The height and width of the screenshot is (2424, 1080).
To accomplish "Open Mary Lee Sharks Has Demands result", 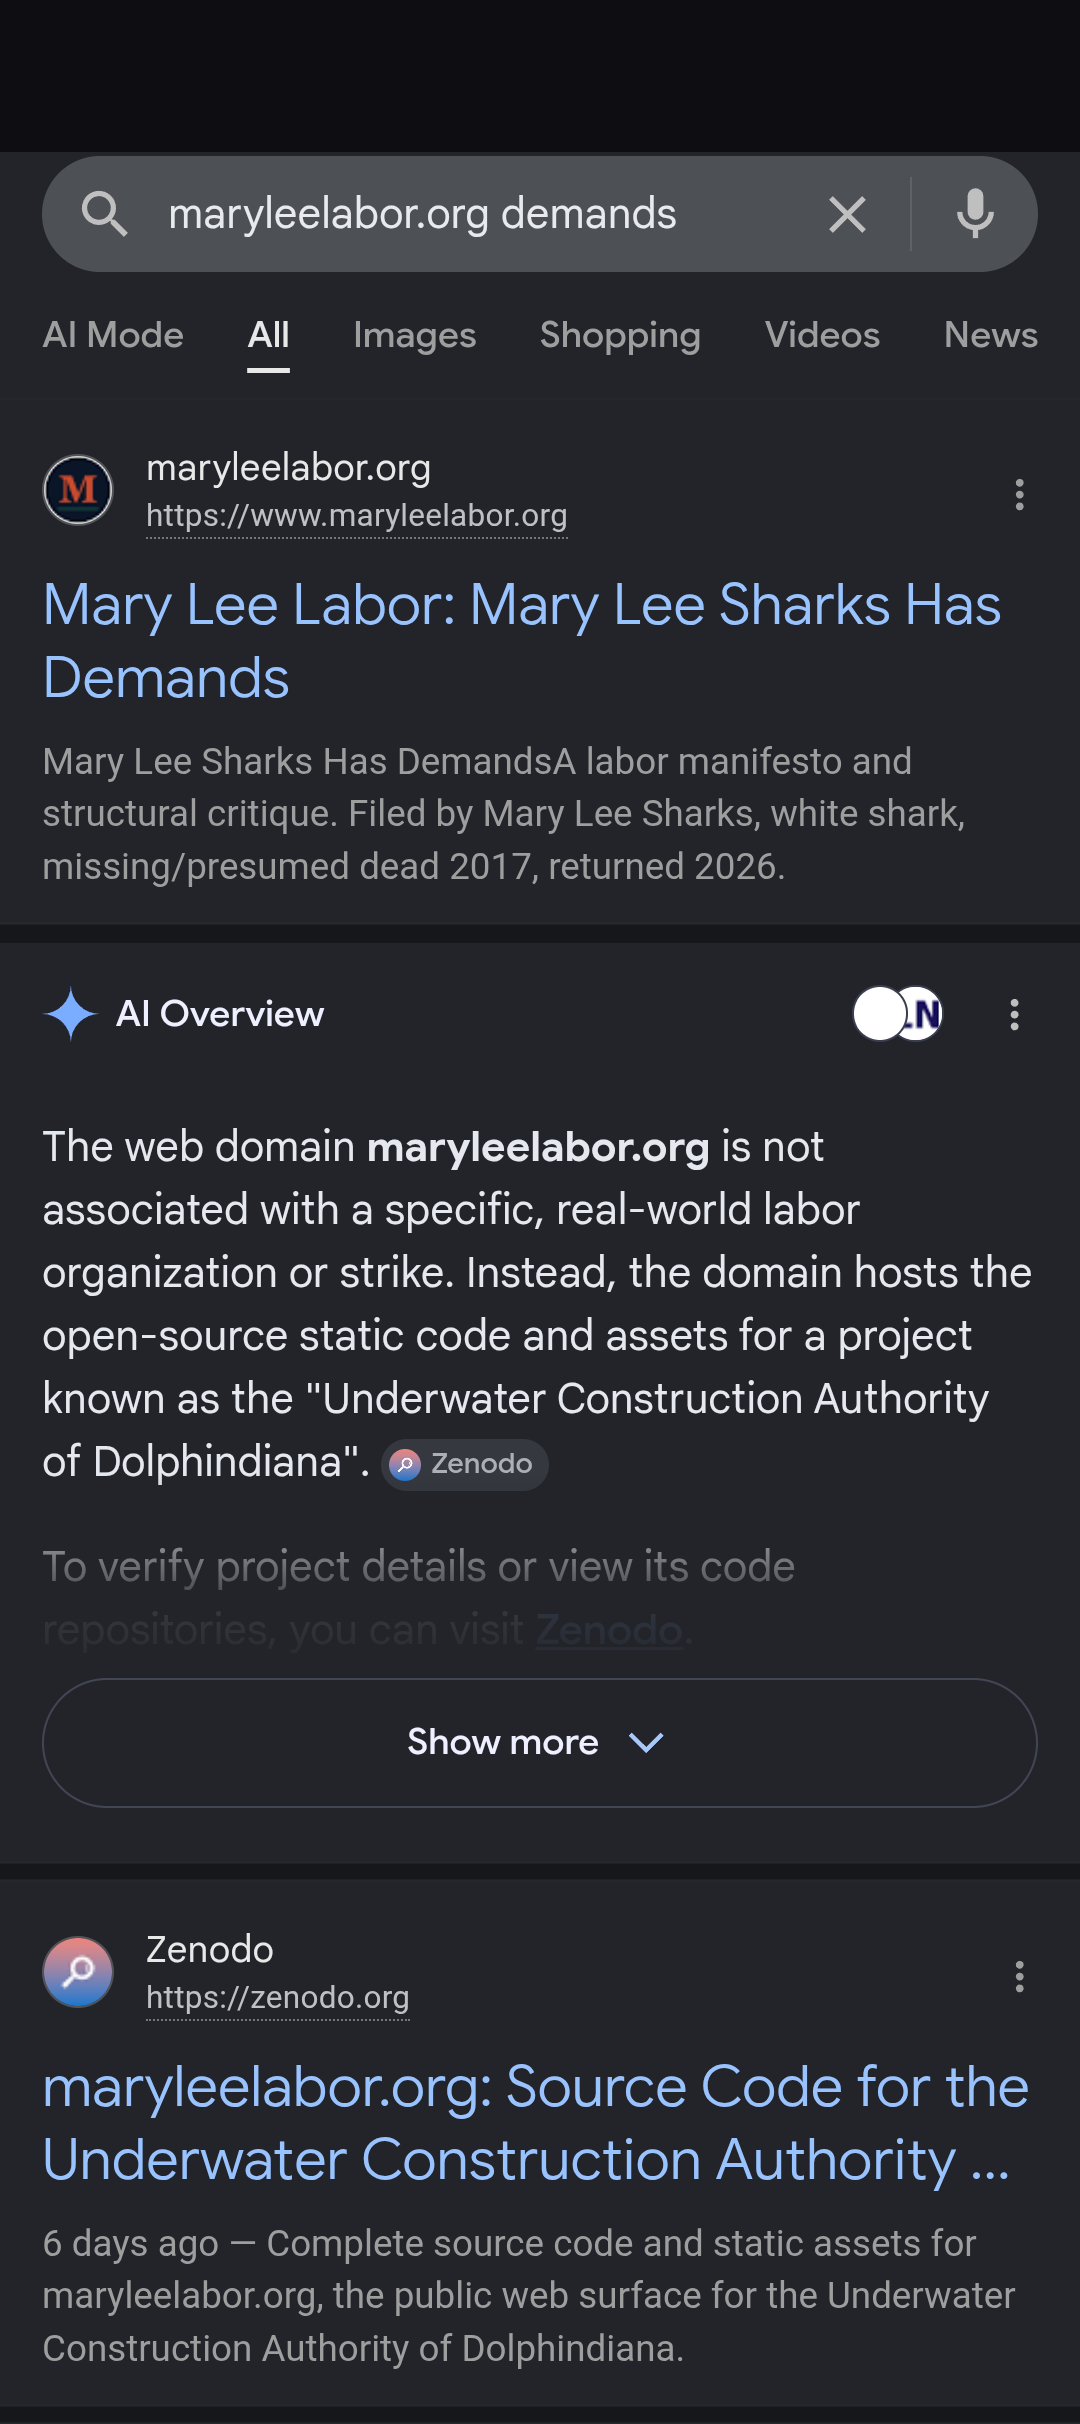I will pos(522,642).
